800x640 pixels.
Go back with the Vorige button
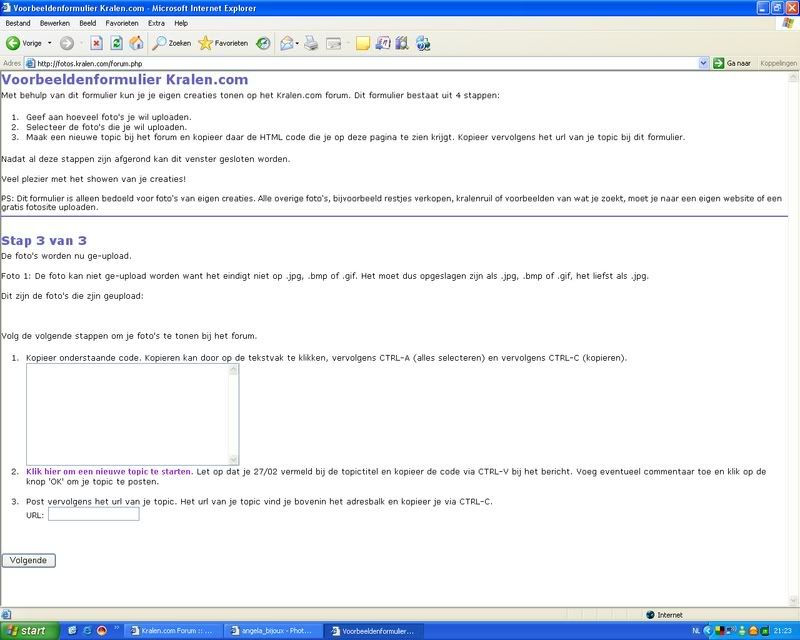pos(24,43)
